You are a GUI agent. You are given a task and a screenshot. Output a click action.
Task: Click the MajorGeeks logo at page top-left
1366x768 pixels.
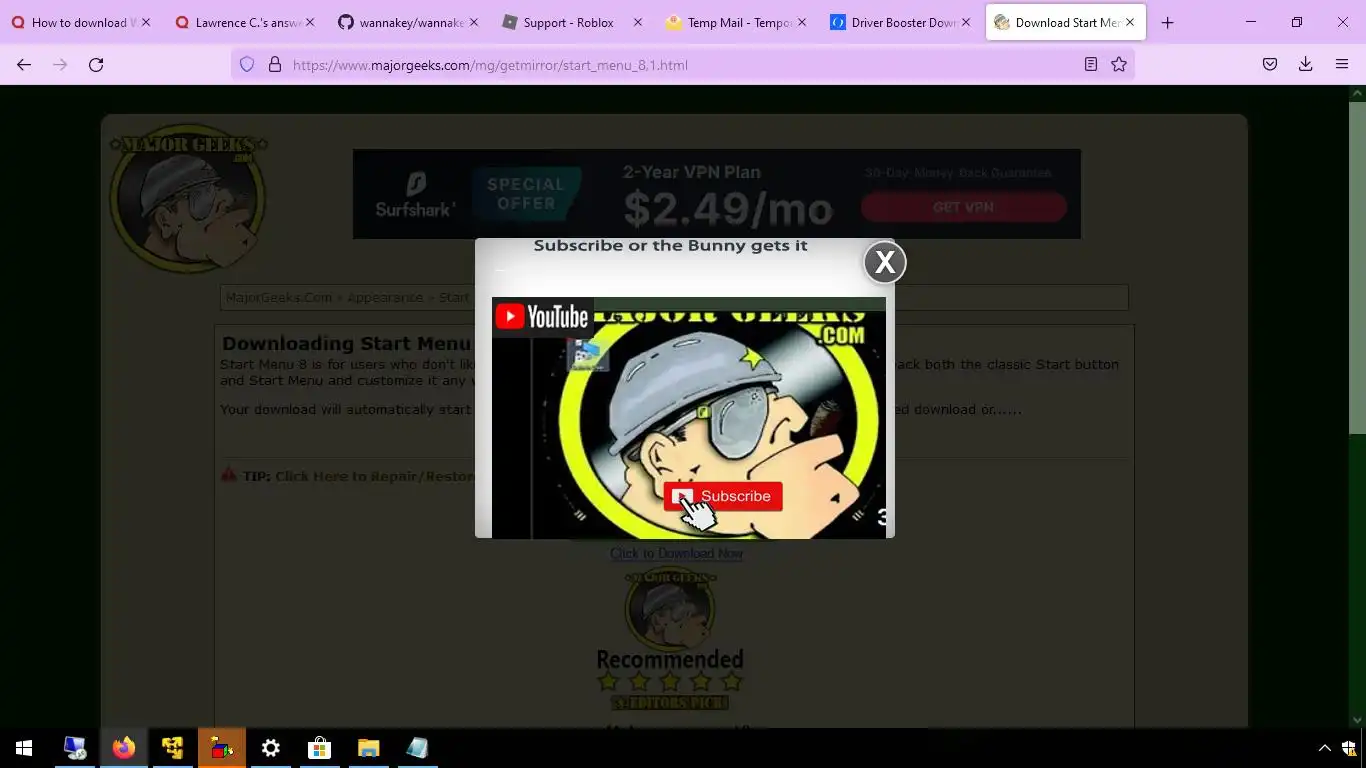[x=188, y=198]
